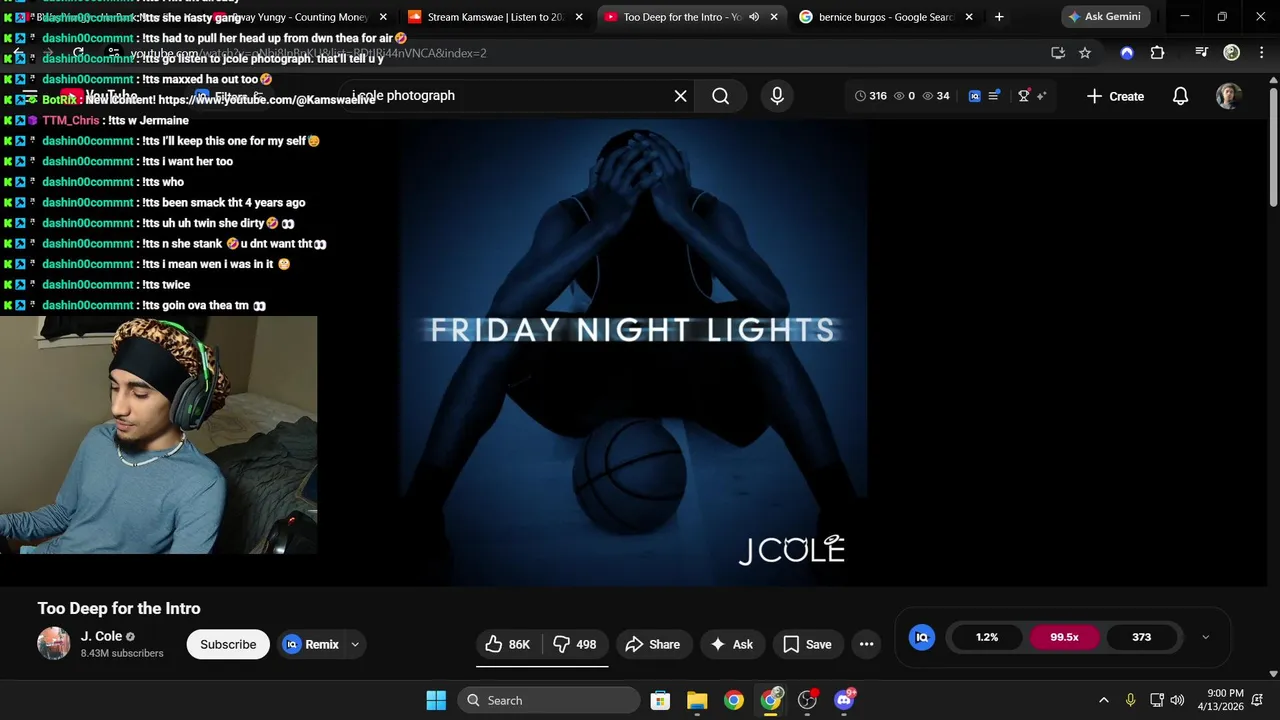Open the volume tray icon
Image resolution: width=1280 pixels, height=720 pixels.
[x=1177, y=700]
